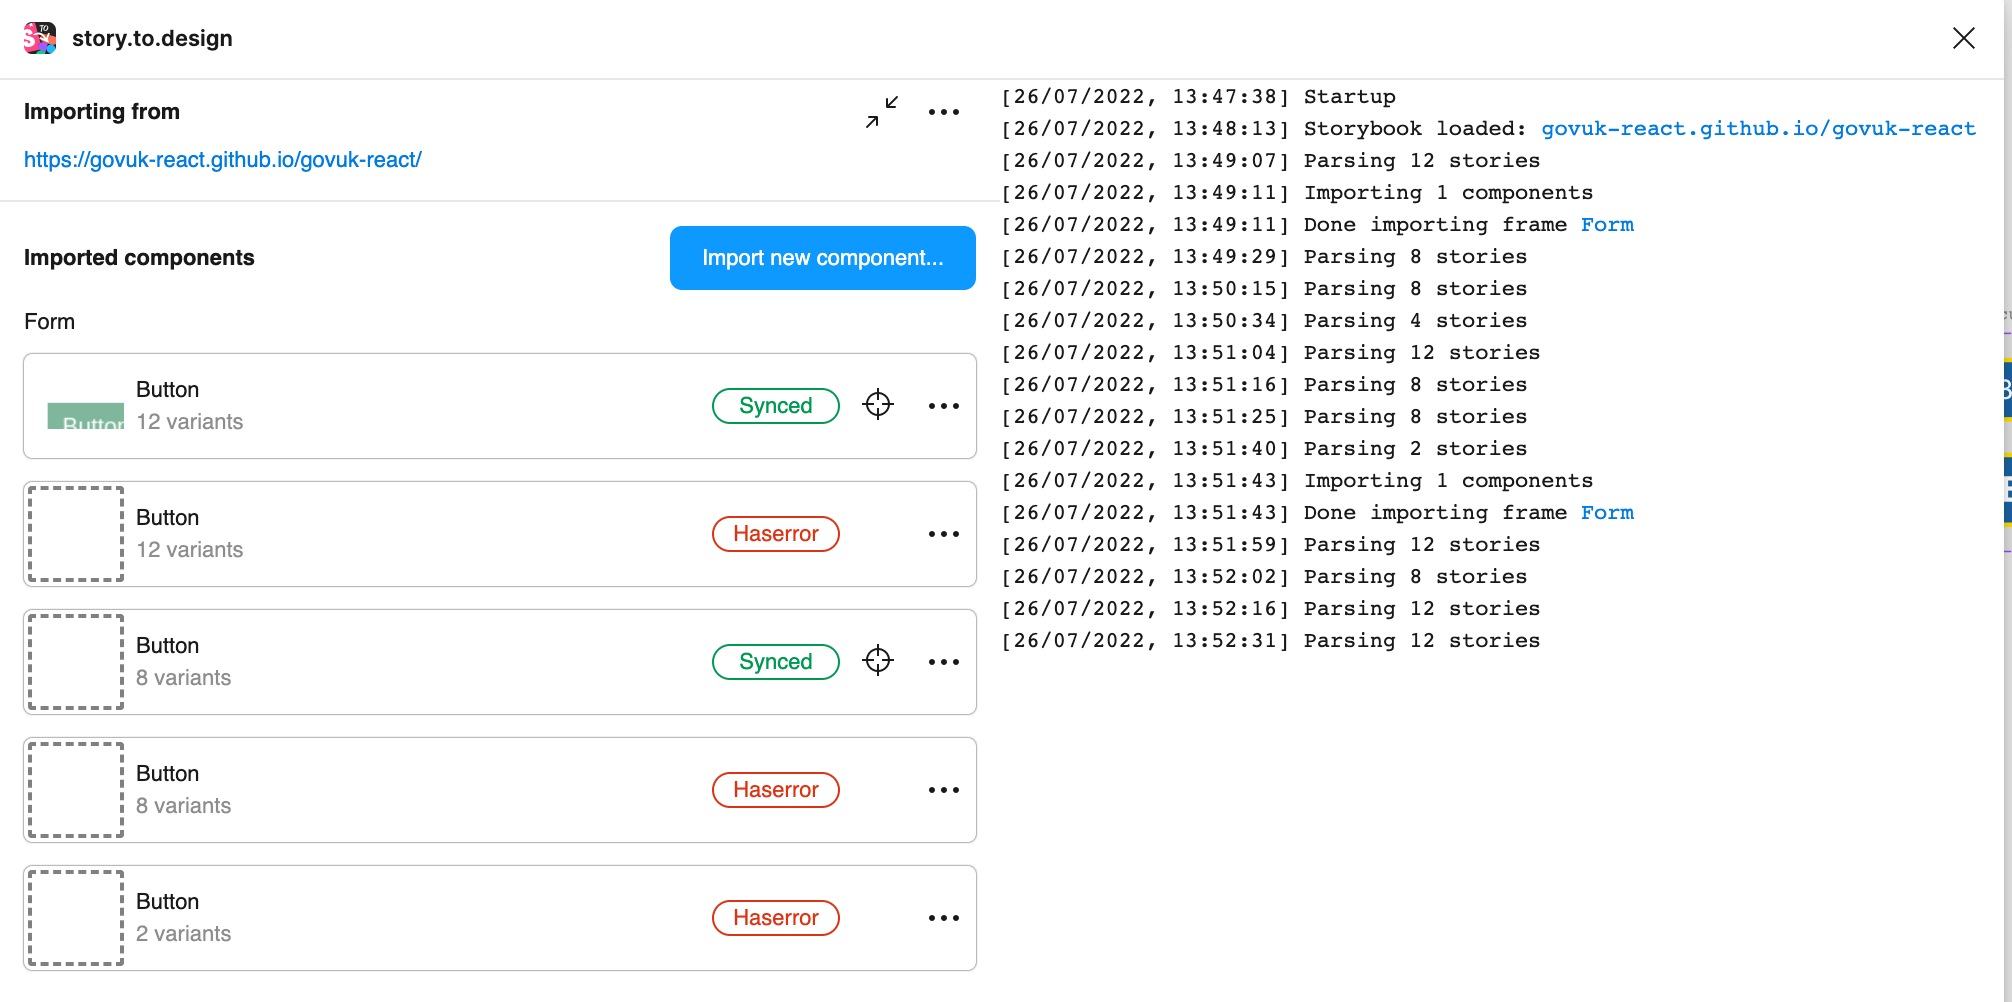Click the Form group label

[x=50, y=322]
